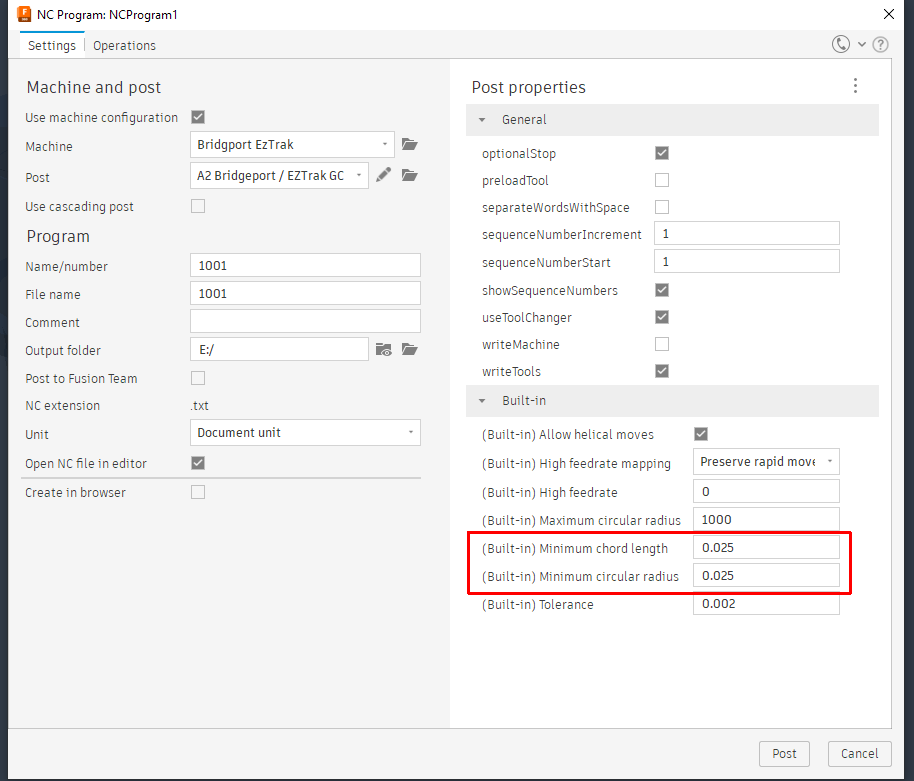This screenshot has height=781, width=914.
Task: Click the show output folder icon
Action: pos(384,349)
